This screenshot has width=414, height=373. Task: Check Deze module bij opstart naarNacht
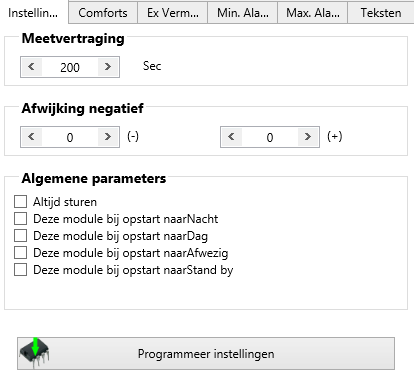(20, 219)
